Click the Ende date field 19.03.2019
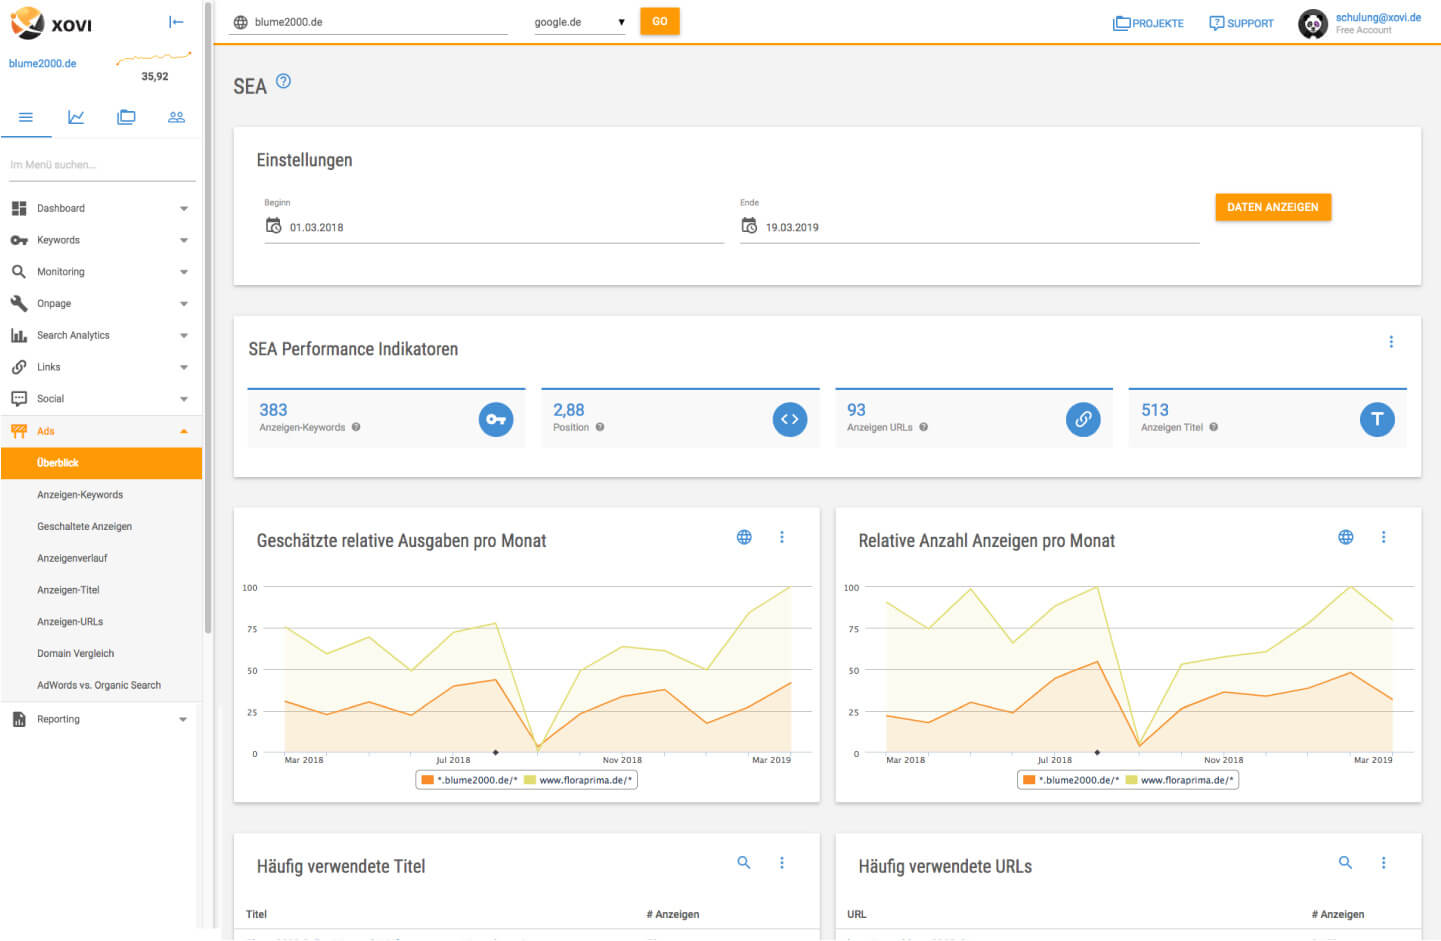Viewport: 1441px width, 941px height. click(x=970, y=228)
